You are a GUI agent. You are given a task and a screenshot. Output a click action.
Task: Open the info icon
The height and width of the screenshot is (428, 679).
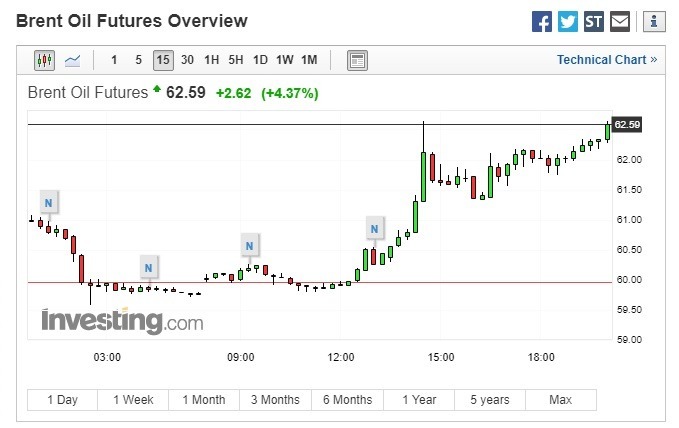tap(654, 21)
